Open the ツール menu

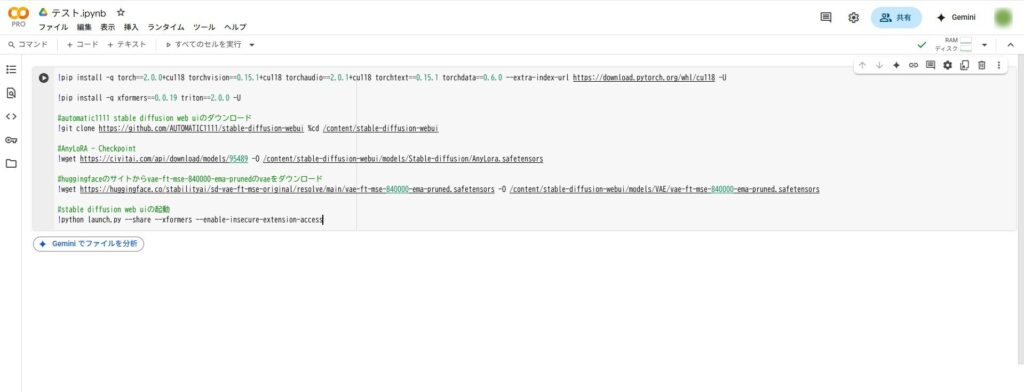click(x=204, y=27)
